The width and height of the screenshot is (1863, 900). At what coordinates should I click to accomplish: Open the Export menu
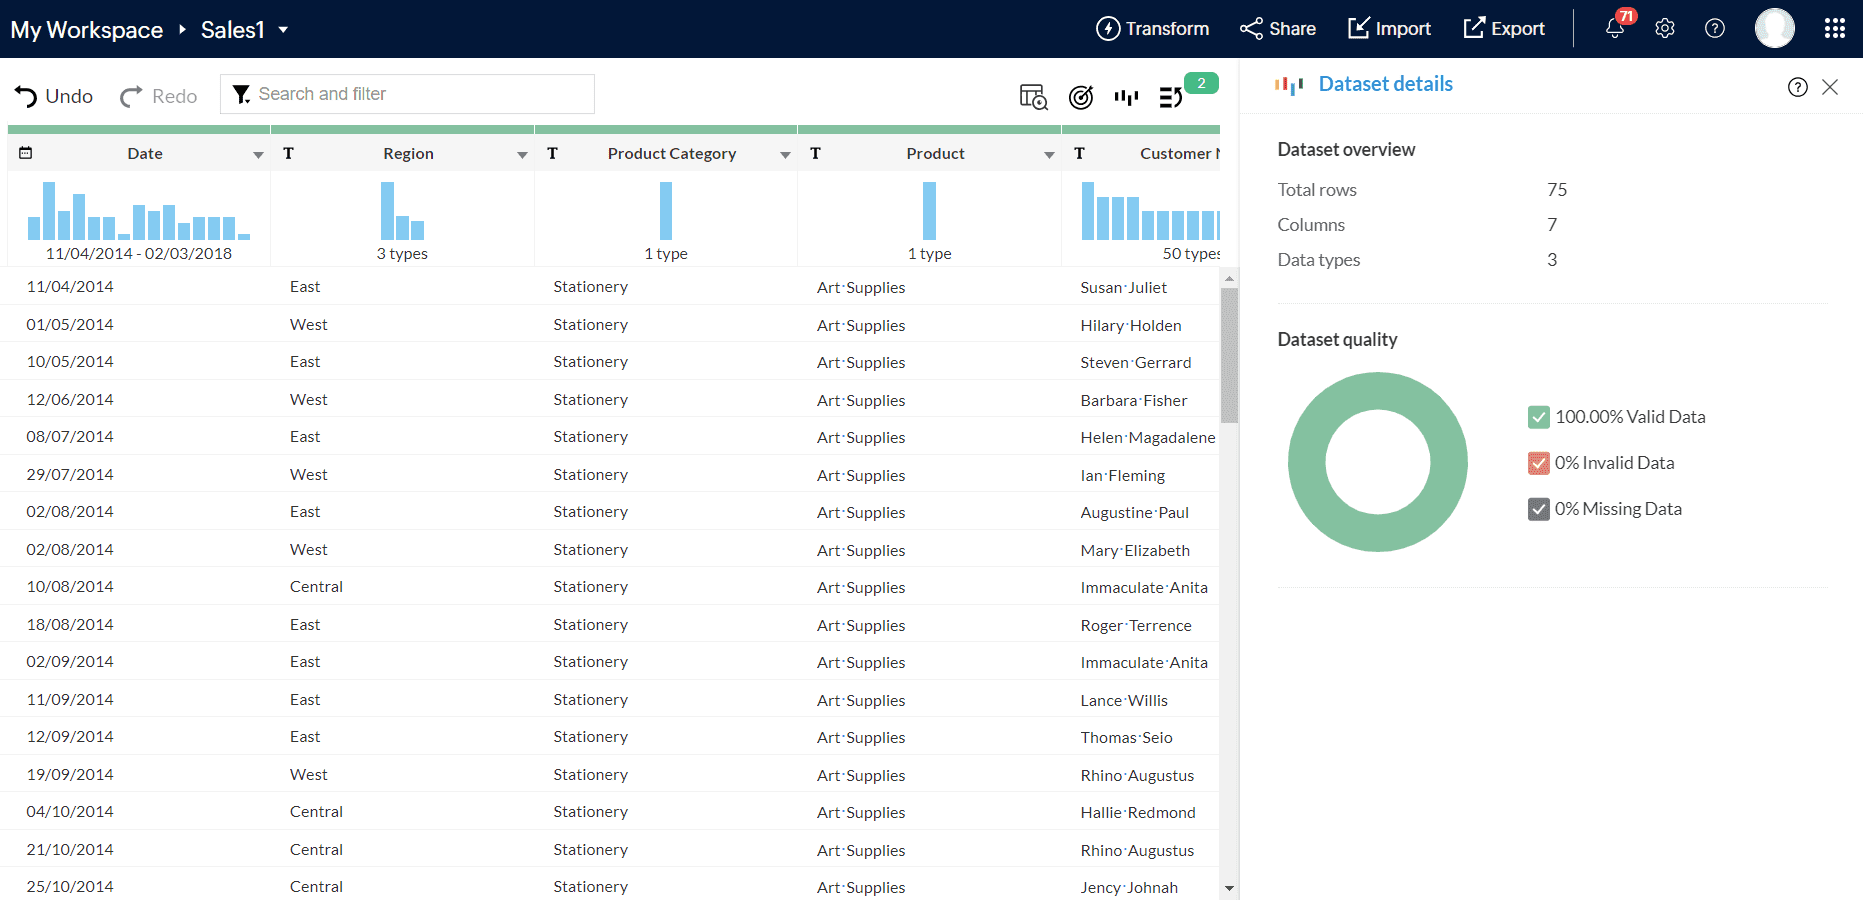[x=1504, y=29]
